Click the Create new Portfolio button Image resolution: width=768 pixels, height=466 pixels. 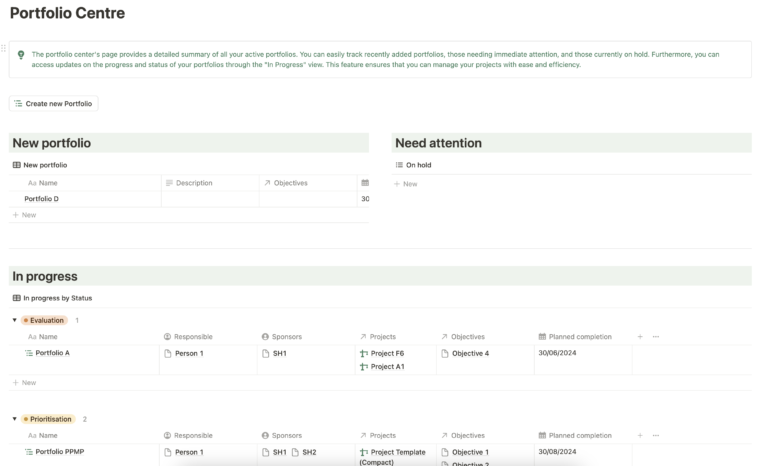coord(54,103)
